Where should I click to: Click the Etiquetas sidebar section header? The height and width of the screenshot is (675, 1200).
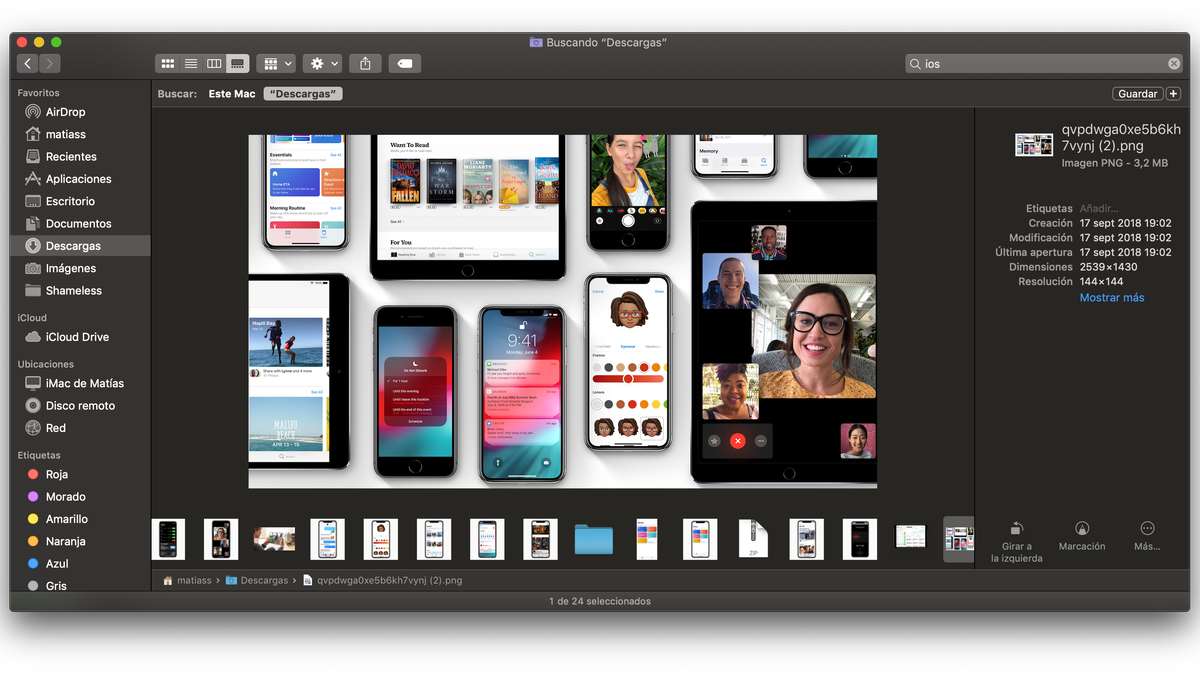39,455
